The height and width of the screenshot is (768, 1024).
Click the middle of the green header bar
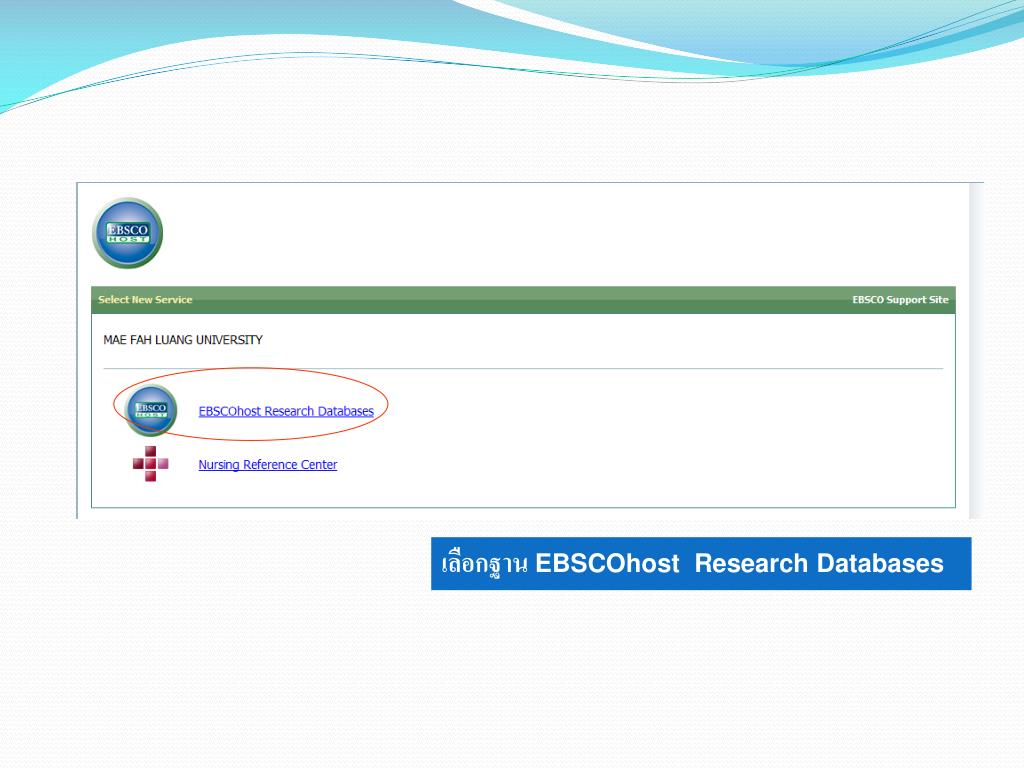(522, 300)
